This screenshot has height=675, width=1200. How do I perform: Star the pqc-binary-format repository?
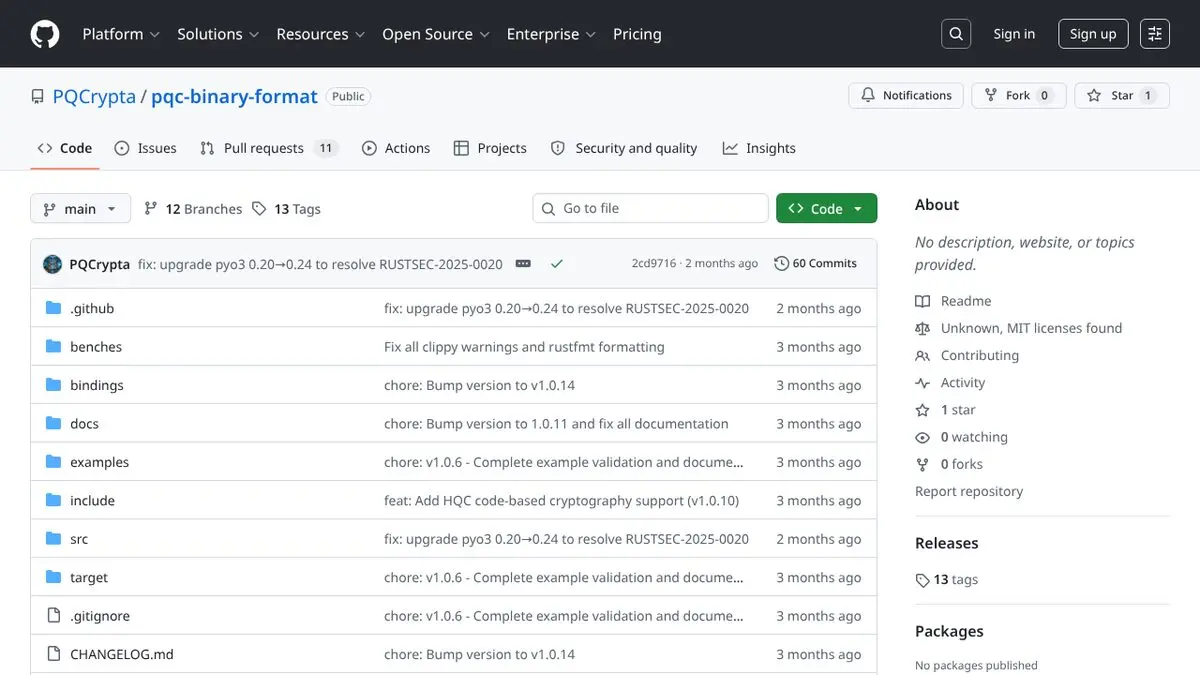click(x=1121, y=95)
